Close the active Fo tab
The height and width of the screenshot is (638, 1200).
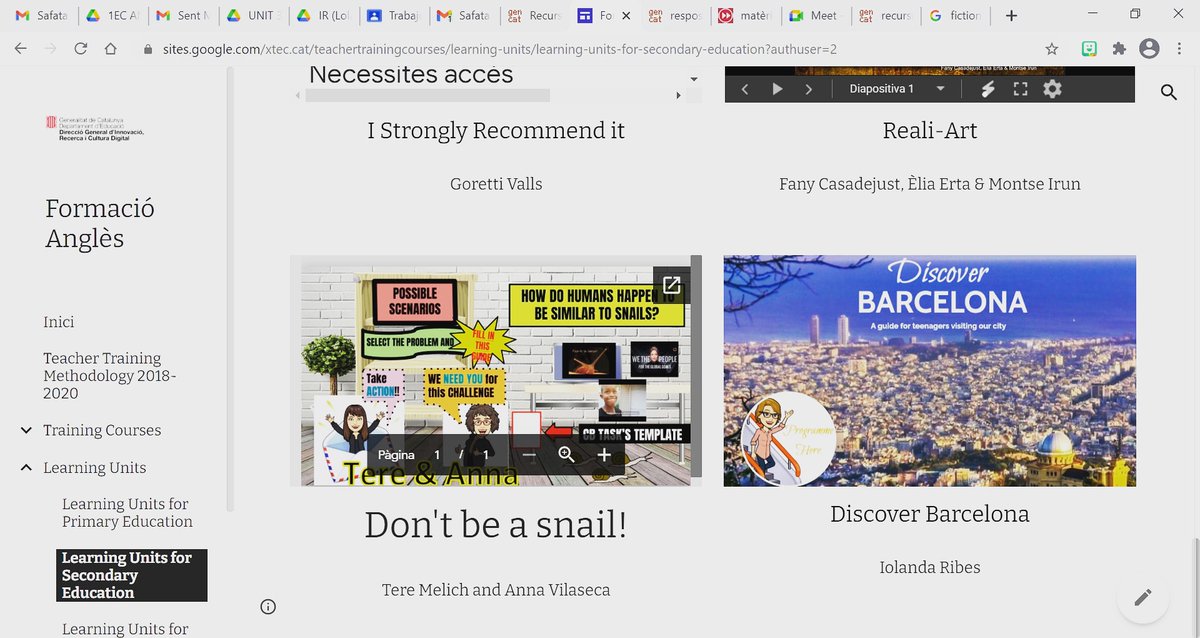(x=626, y=16)
